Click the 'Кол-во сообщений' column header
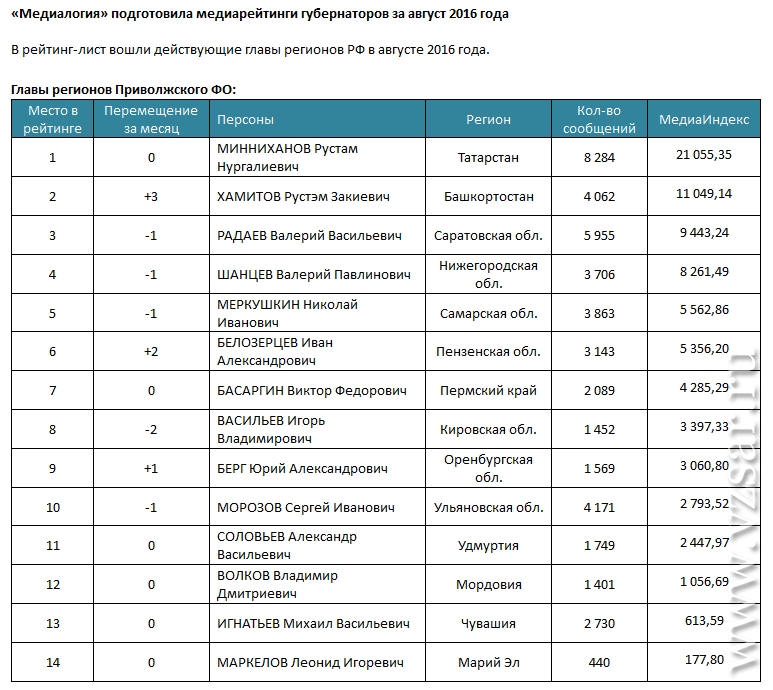 click(599, 119)
